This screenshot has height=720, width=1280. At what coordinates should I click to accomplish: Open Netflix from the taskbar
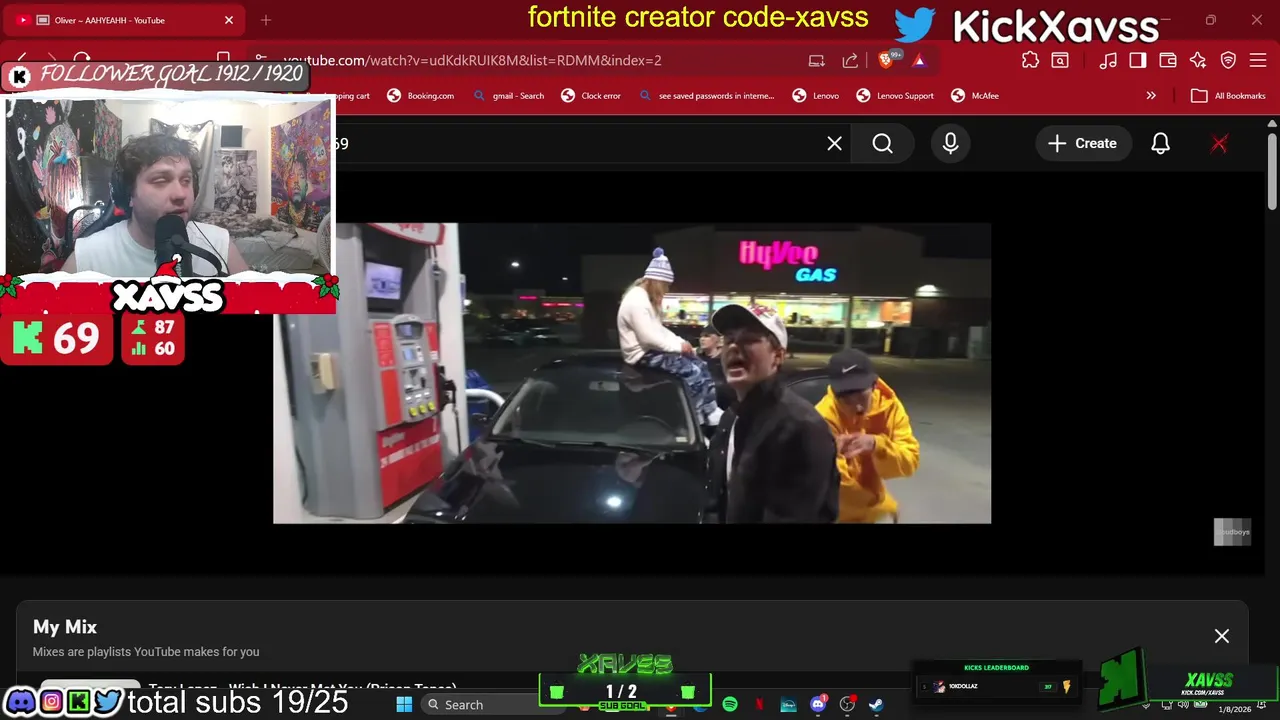(759, 704)
